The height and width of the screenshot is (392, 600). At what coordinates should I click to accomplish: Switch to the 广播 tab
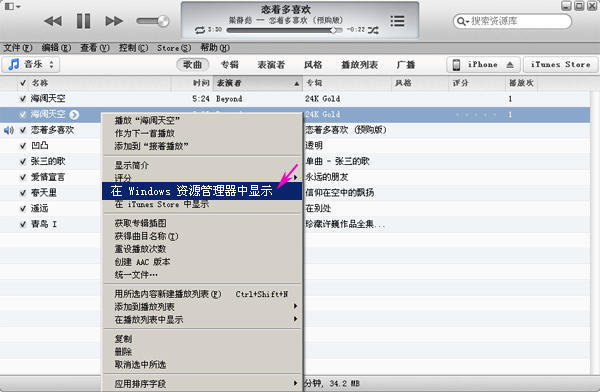406,65
